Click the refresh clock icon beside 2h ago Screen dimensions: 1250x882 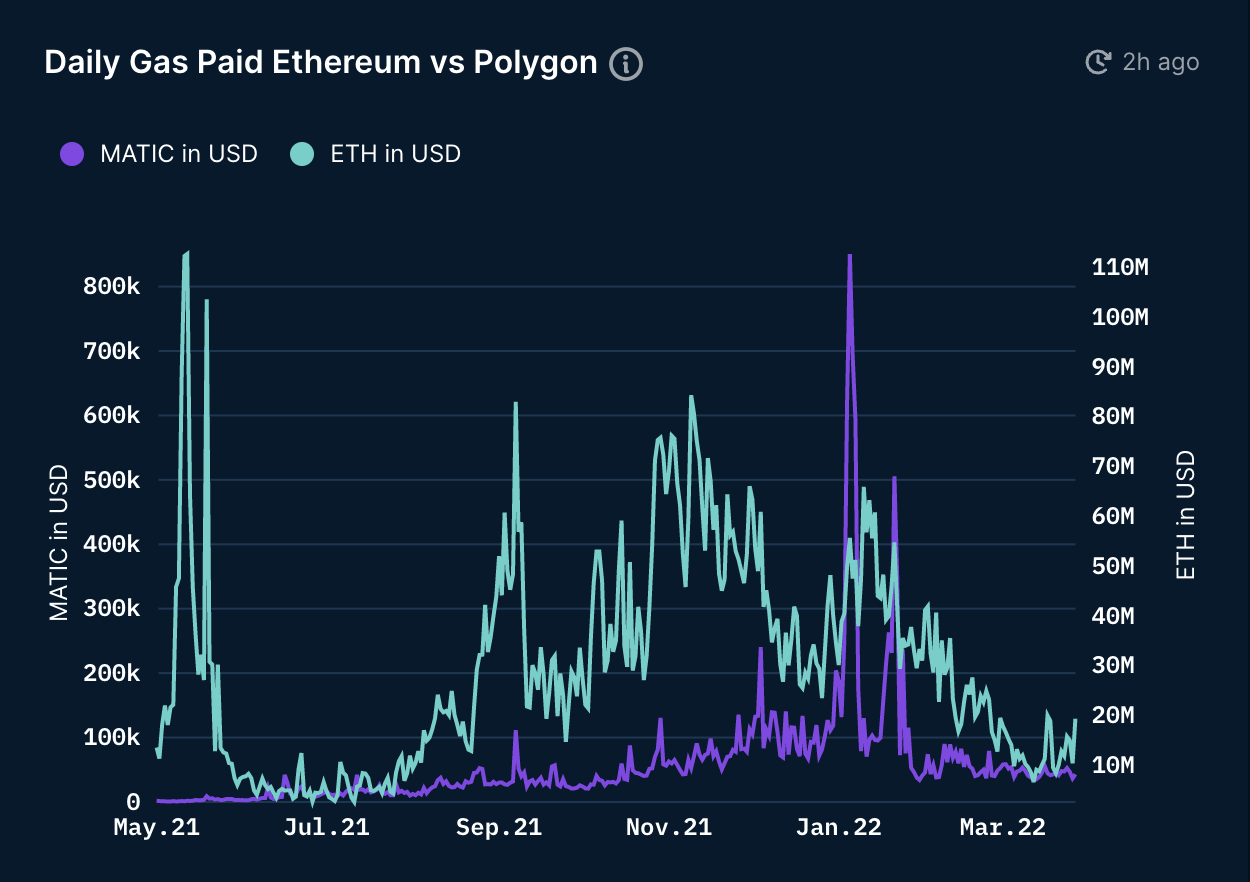1098,62
